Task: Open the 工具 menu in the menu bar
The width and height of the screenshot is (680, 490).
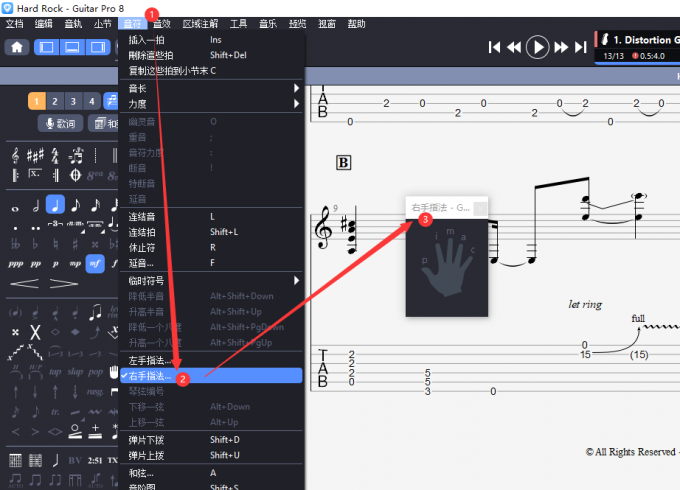Action: 238,22
